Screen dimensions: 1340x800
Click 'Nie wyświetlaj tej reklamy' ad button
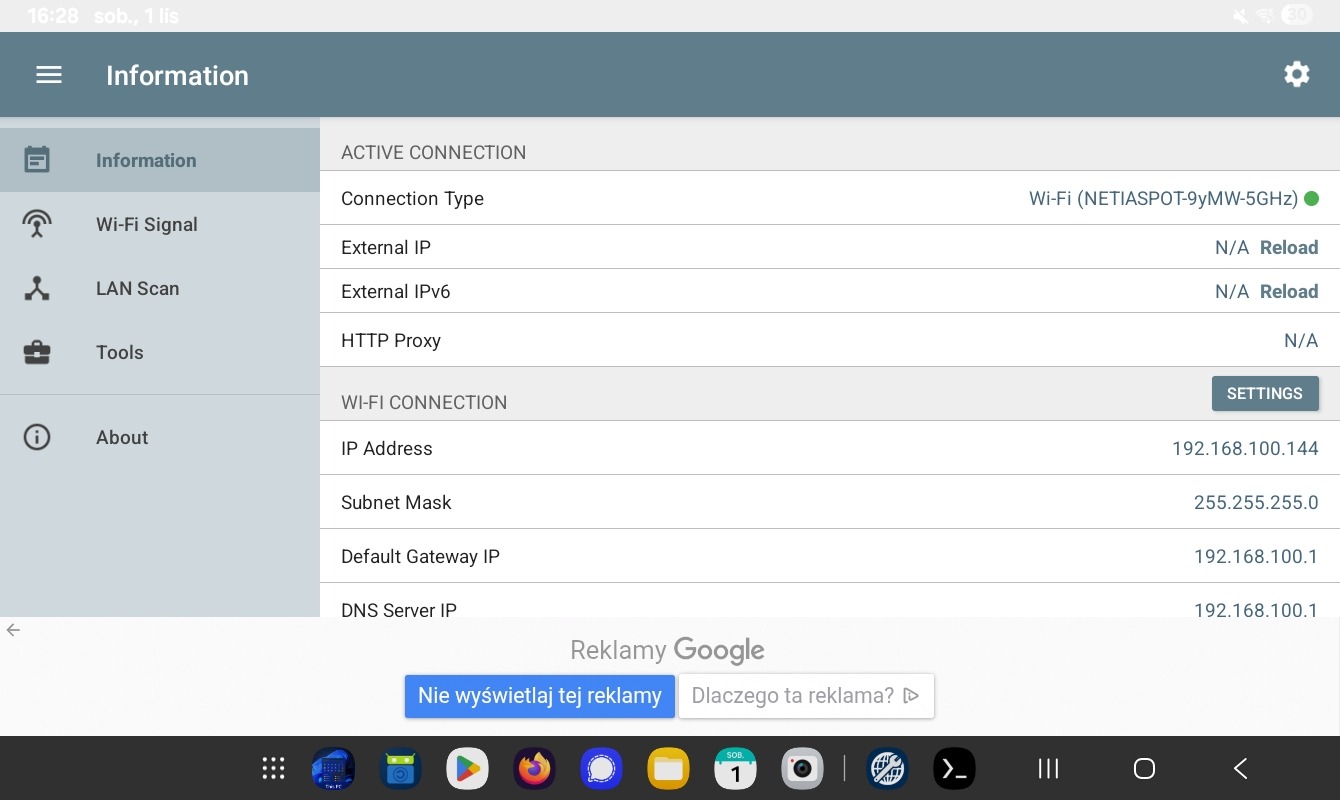point(540,696)
